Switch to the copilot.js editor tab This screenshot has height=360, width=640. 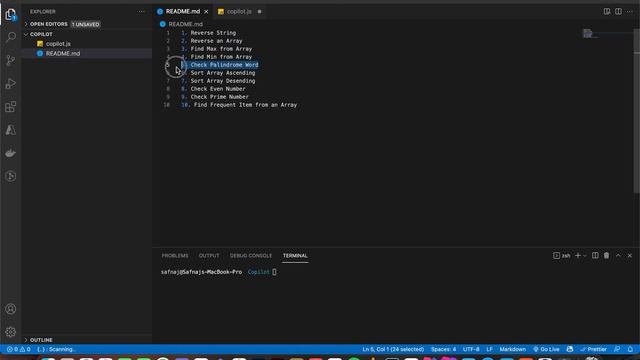point(239,11)
